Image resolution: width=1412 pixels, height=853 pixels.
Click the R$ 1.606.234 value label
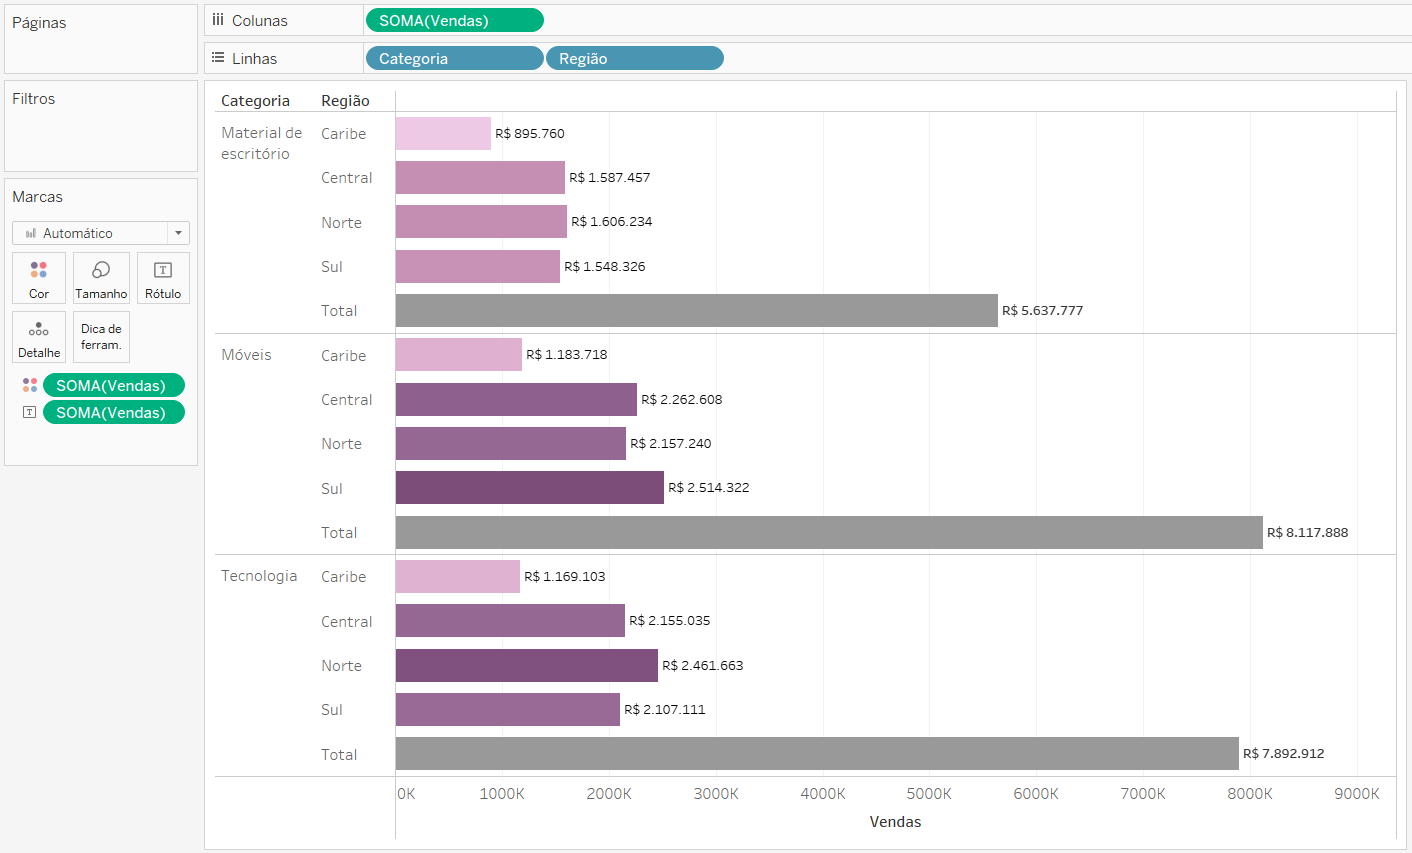tap(612, 221)
